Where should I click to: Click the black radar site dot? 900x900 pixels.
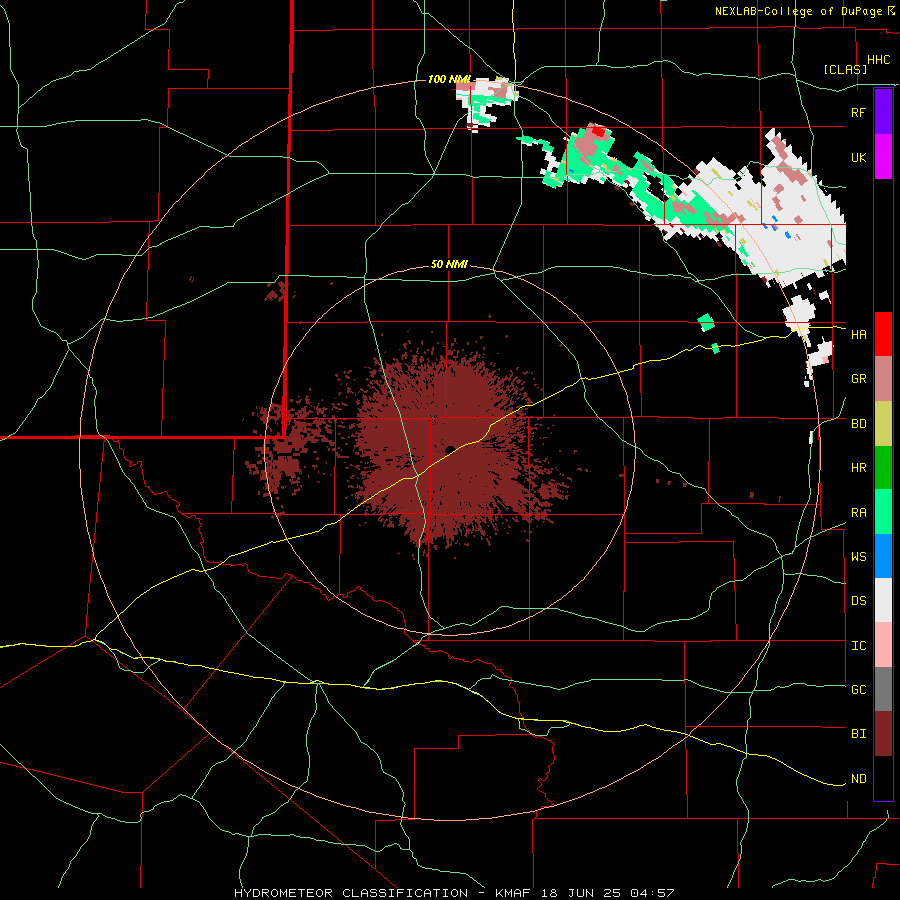450,449
